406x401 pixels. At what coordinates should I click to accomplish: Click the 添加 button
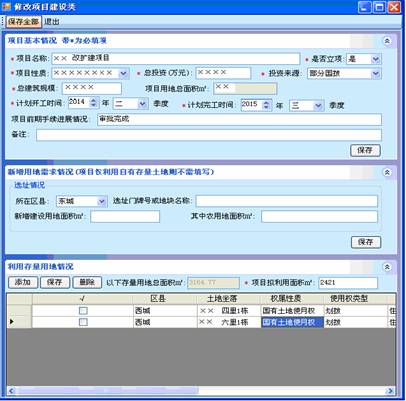(23, 283)
